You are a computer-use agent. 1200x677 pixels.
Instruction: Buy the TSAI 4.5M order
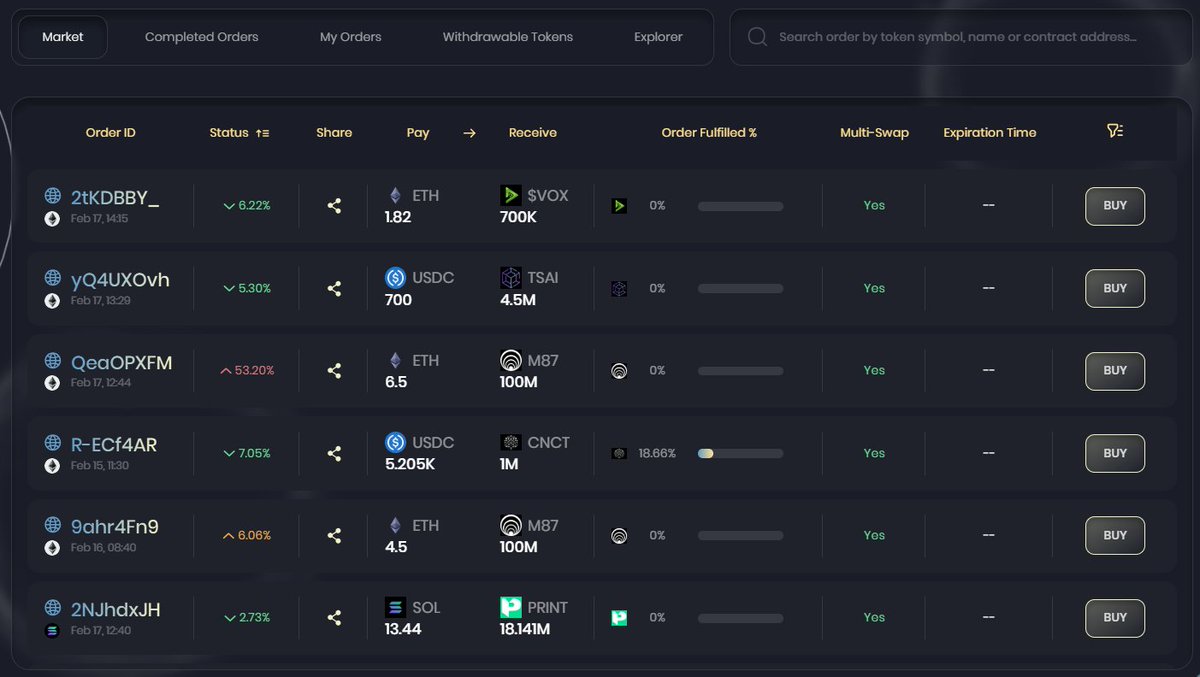pyautogui.click(x=1115, y=288)
